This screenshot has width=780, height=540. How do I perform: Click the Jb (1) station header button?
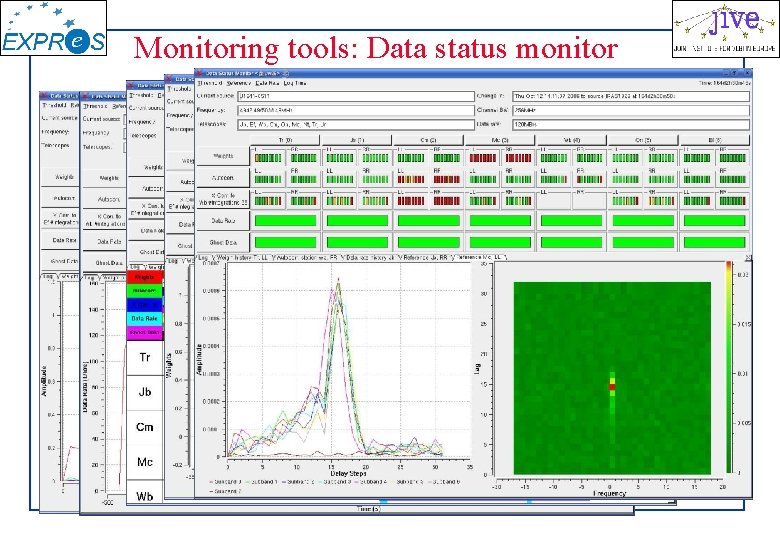pos(357,140)
